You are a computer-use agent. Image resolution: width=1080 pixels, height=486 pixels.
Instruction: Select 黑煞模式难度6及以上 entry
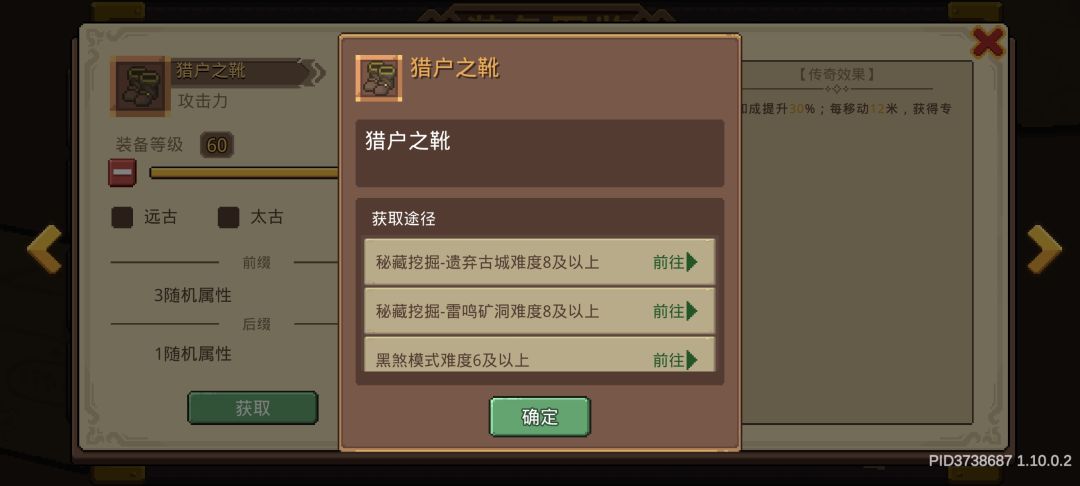click(539, 355)
